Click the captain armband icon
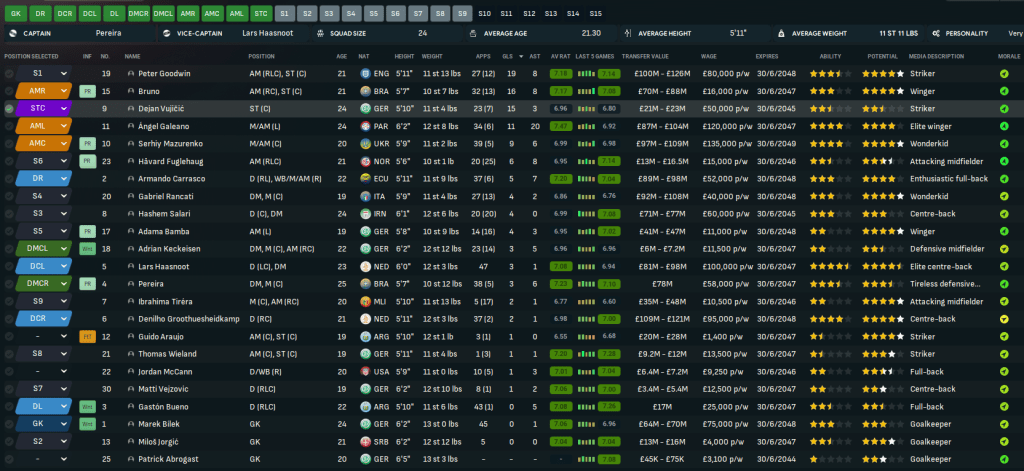The width and height of the screenshot is (1024, 471). [x=12, y=33]
